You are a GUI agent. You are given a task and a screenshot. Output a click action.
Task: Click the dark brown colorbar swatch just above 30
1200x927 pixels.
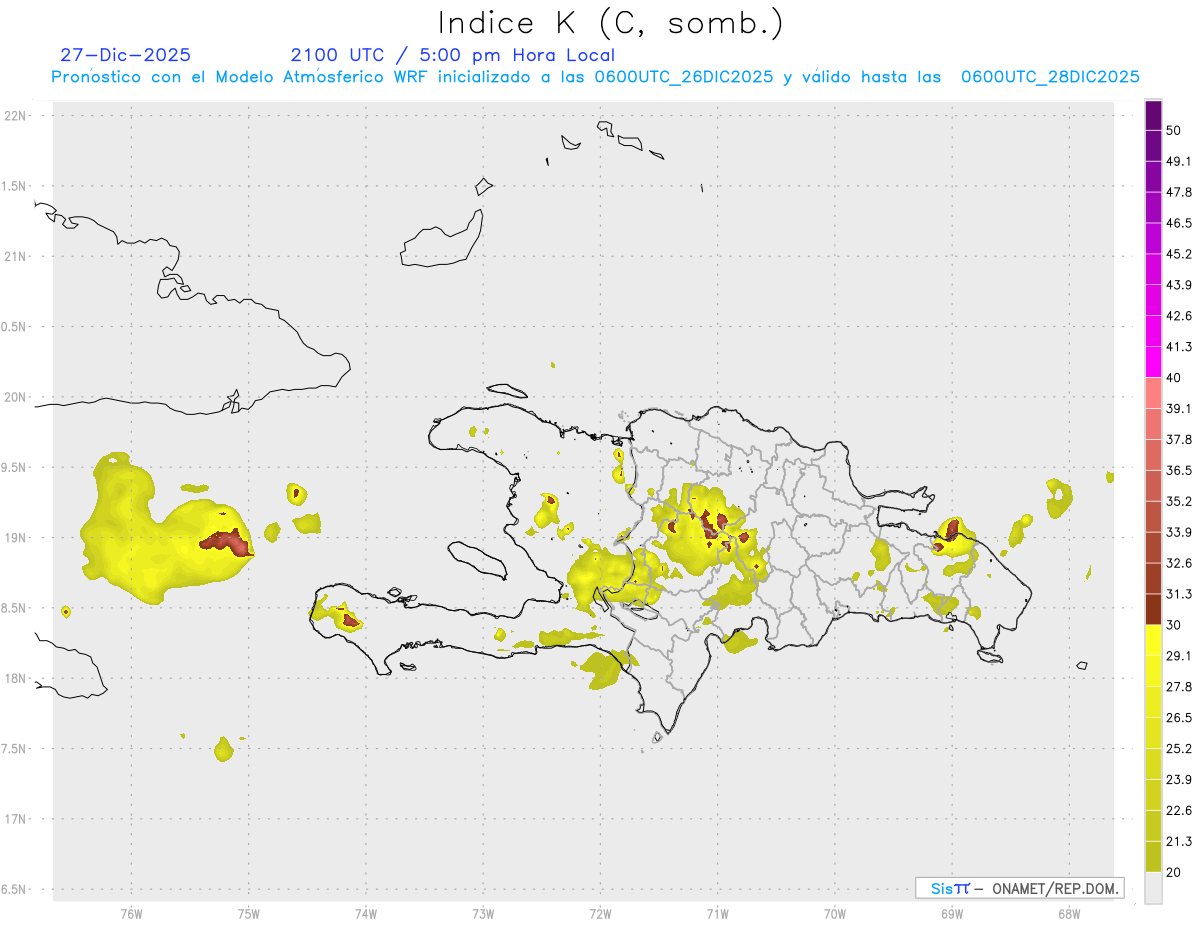click(x=1154, y=609)
